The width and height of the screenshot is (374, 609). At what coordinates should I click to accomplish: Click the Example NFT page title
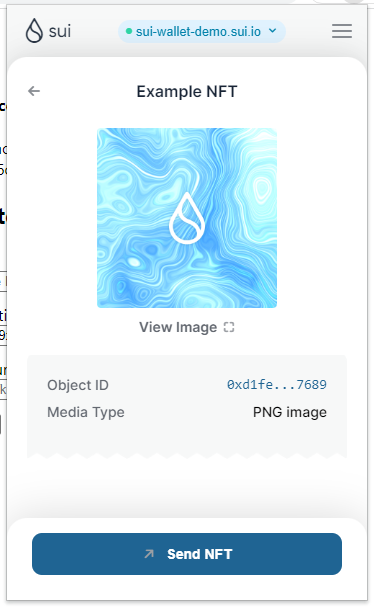[x=187, y=92]
